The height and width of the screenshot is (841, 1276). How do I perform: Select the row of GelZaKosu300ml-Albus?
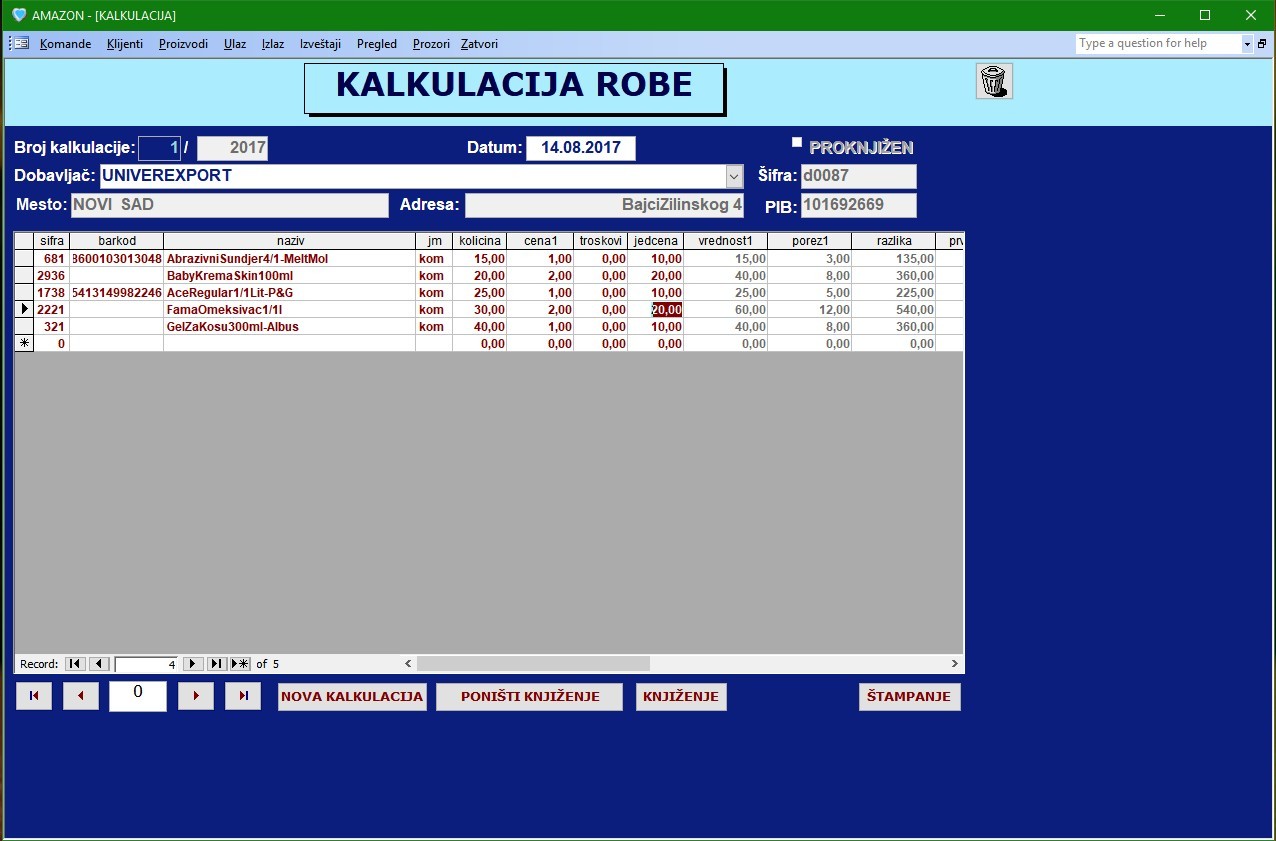[24, 327]
